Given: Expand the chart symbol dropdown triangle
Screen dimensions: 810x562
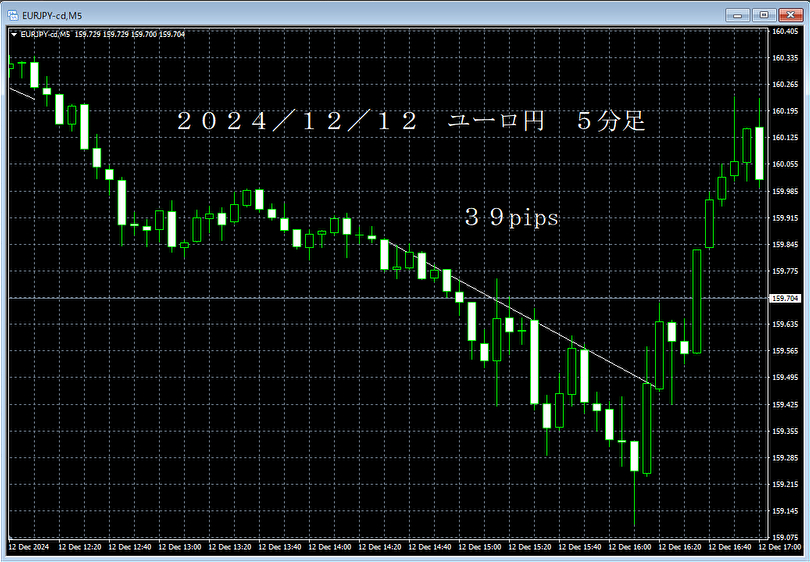Looking at the screenshot, I should click(x=14, y=35).
